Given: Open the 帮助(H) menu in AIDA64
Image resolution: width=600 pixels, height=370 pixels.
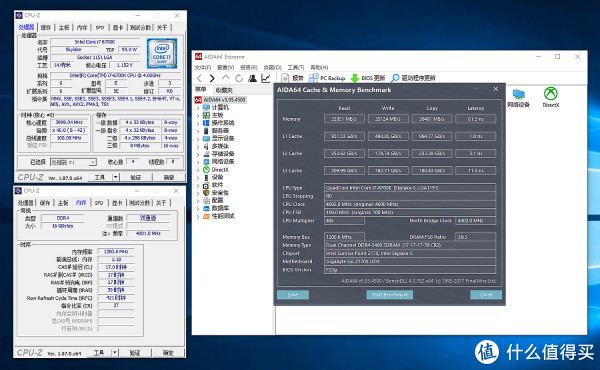Looking at the screenshot, I should point(319,67).
